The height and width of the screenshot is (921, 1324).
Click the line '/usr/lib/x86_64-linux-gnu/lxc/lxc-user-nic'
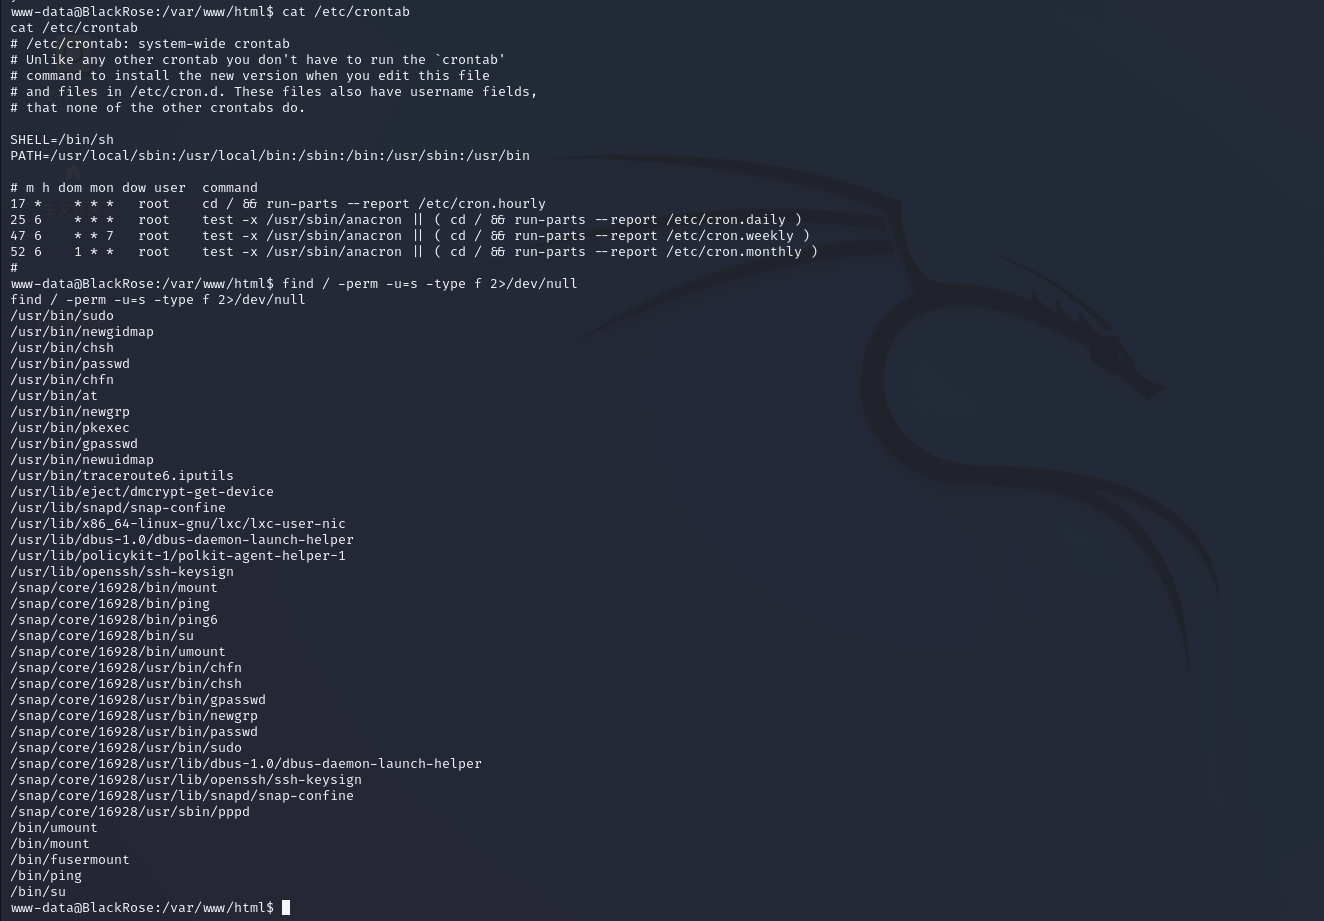pyautogui.click(x=178, y=523)
